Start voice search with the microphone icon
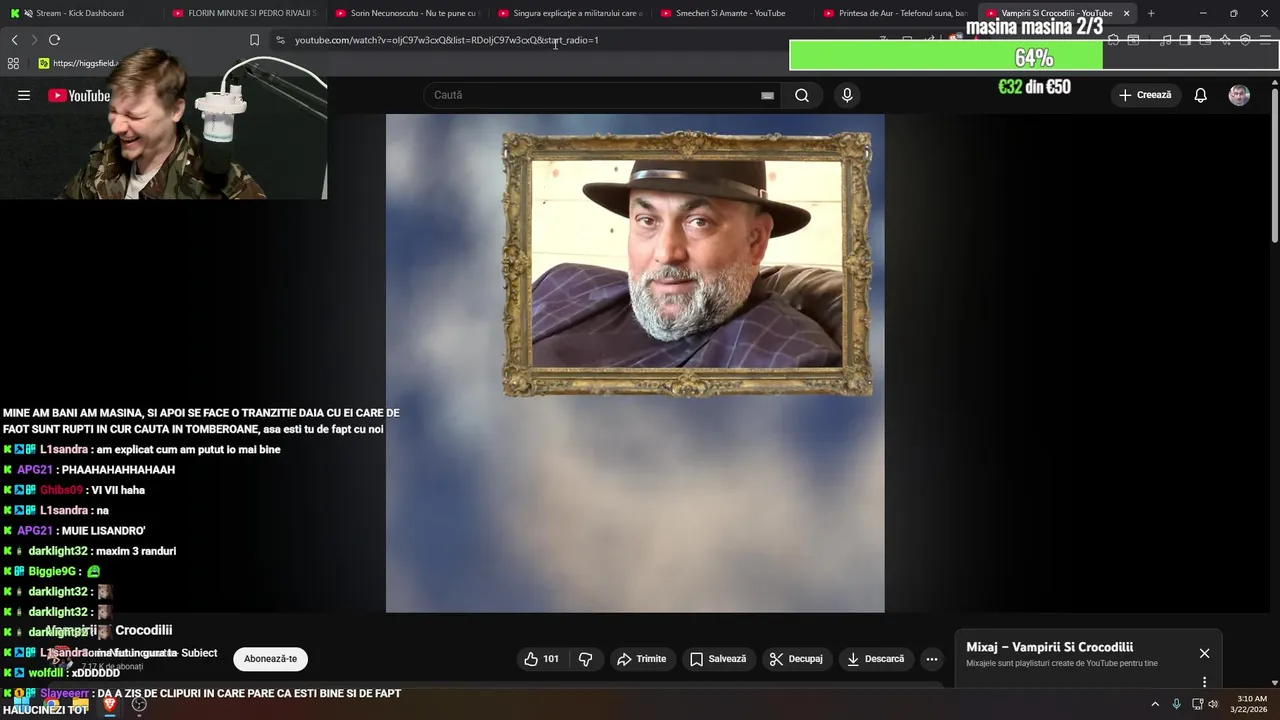 tap(847, 95)
